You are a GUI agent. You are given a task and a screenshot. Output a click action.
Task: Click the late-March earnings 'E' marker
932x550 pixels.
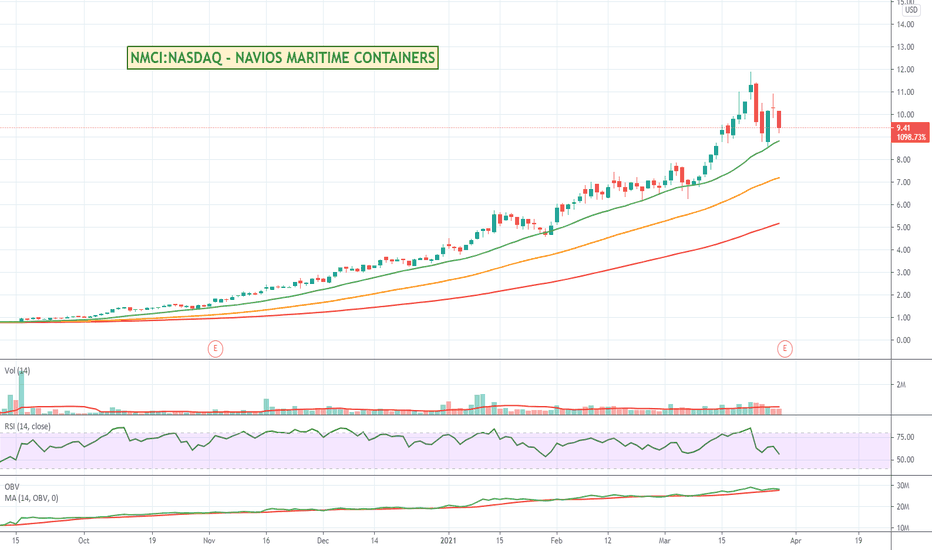[x=785, y=348]
